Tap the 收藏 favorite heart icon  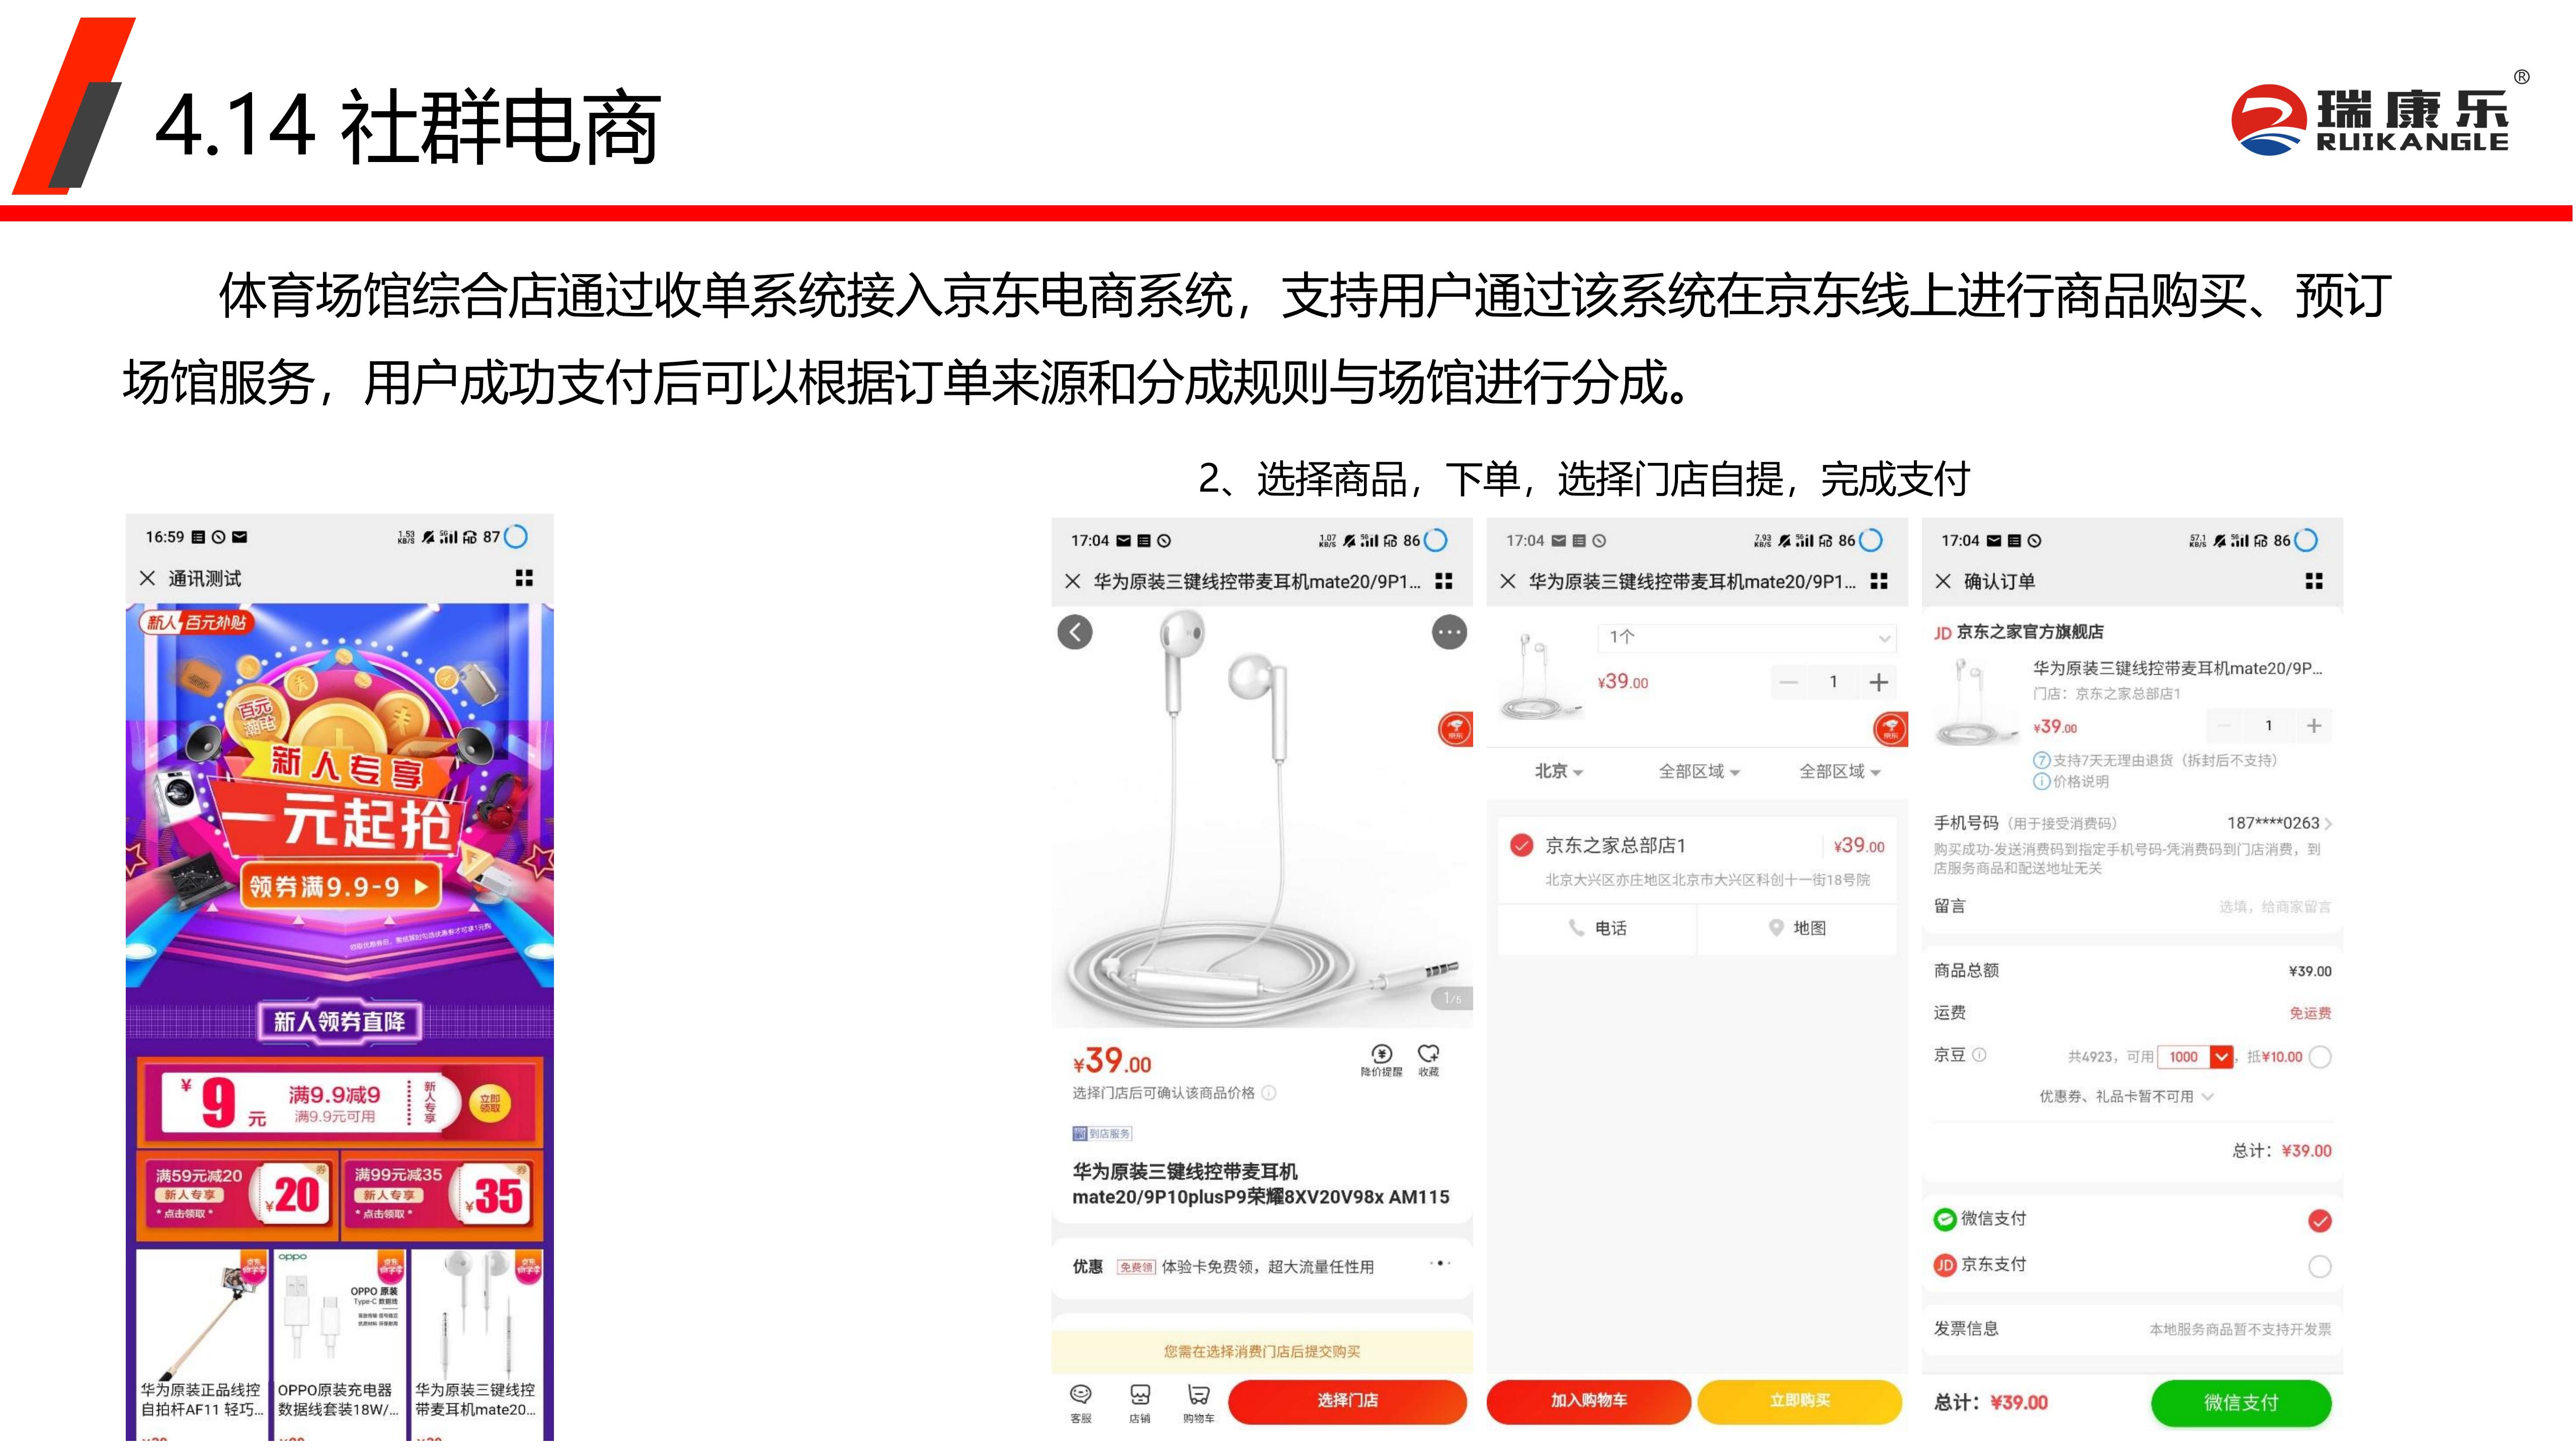pyautogui.click(x=1429, y=1059)
